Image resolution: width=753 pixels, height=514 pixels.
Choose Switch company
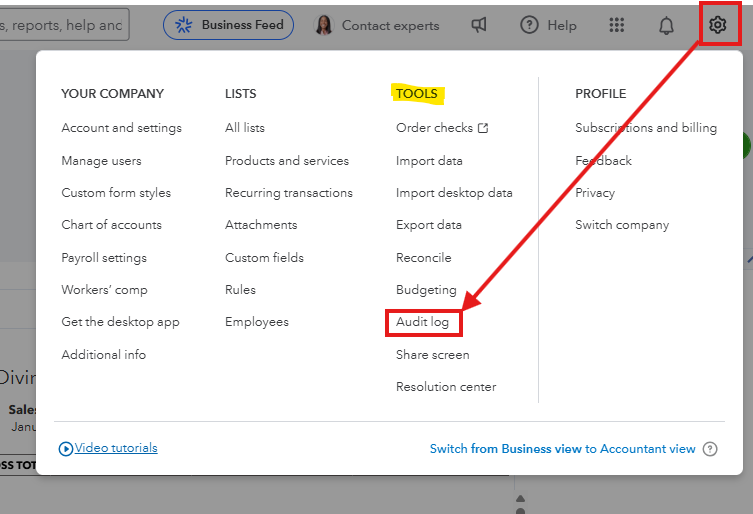tap(622, 225)
